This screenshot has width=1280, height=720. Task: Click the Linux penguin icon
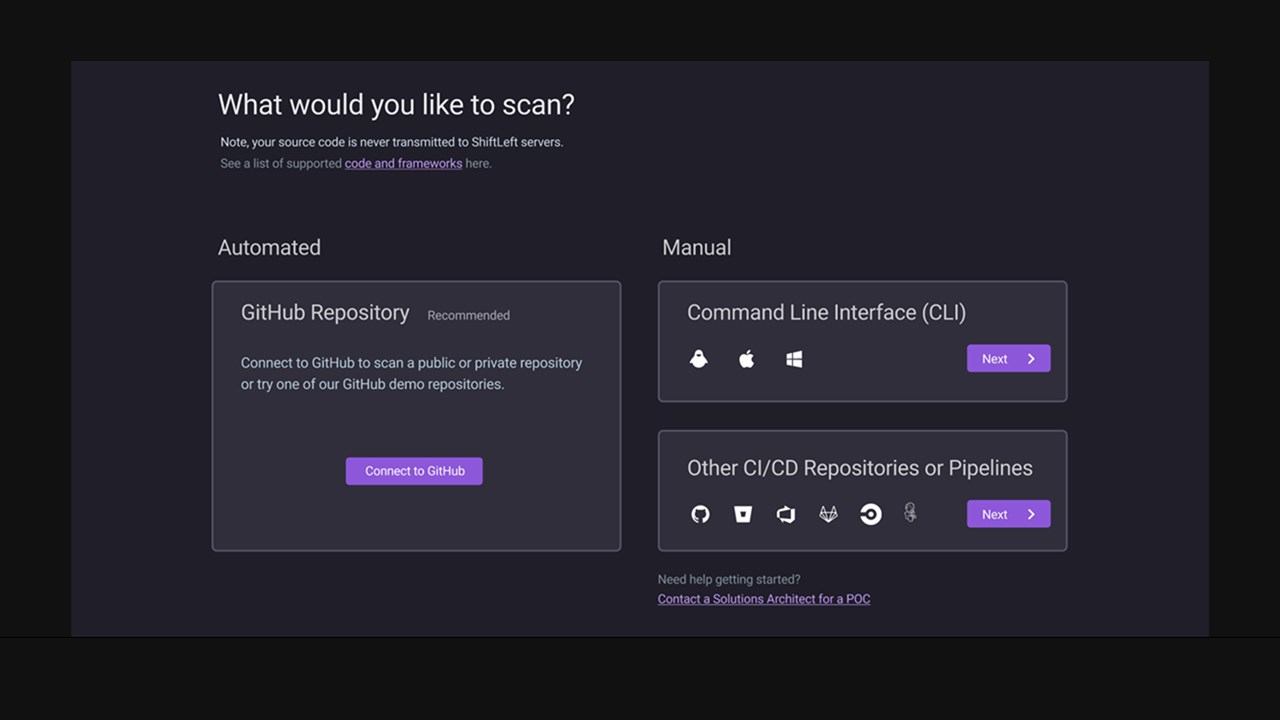click(699, 359)
